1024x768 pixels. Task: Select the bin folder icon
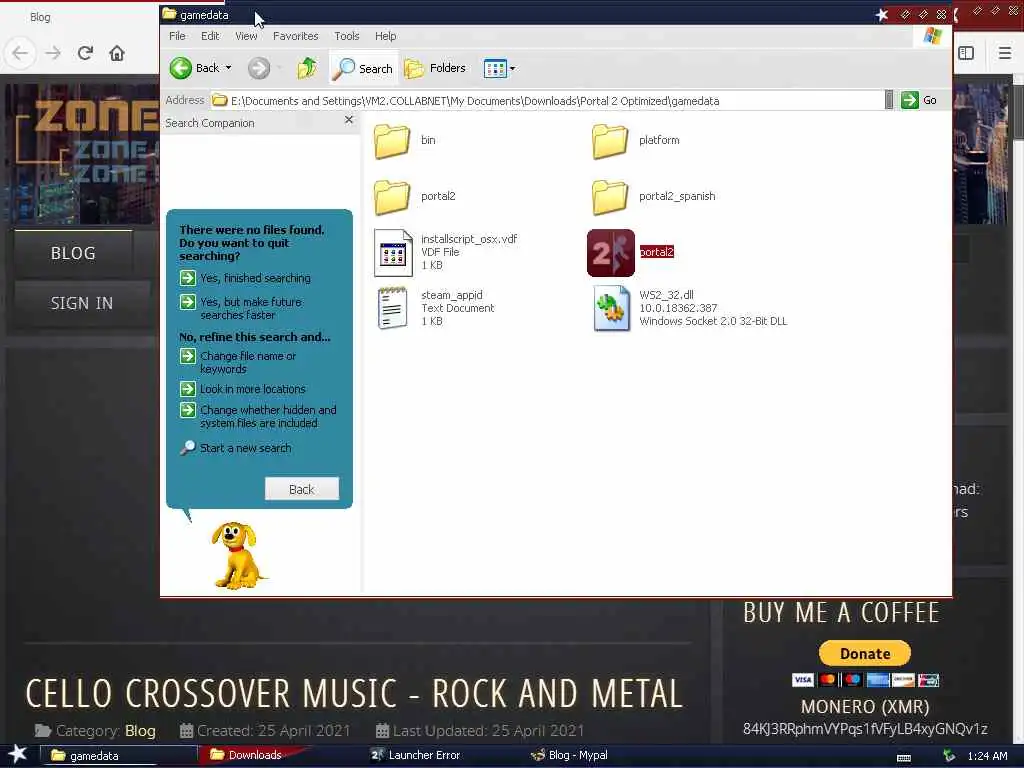(392, 141)
